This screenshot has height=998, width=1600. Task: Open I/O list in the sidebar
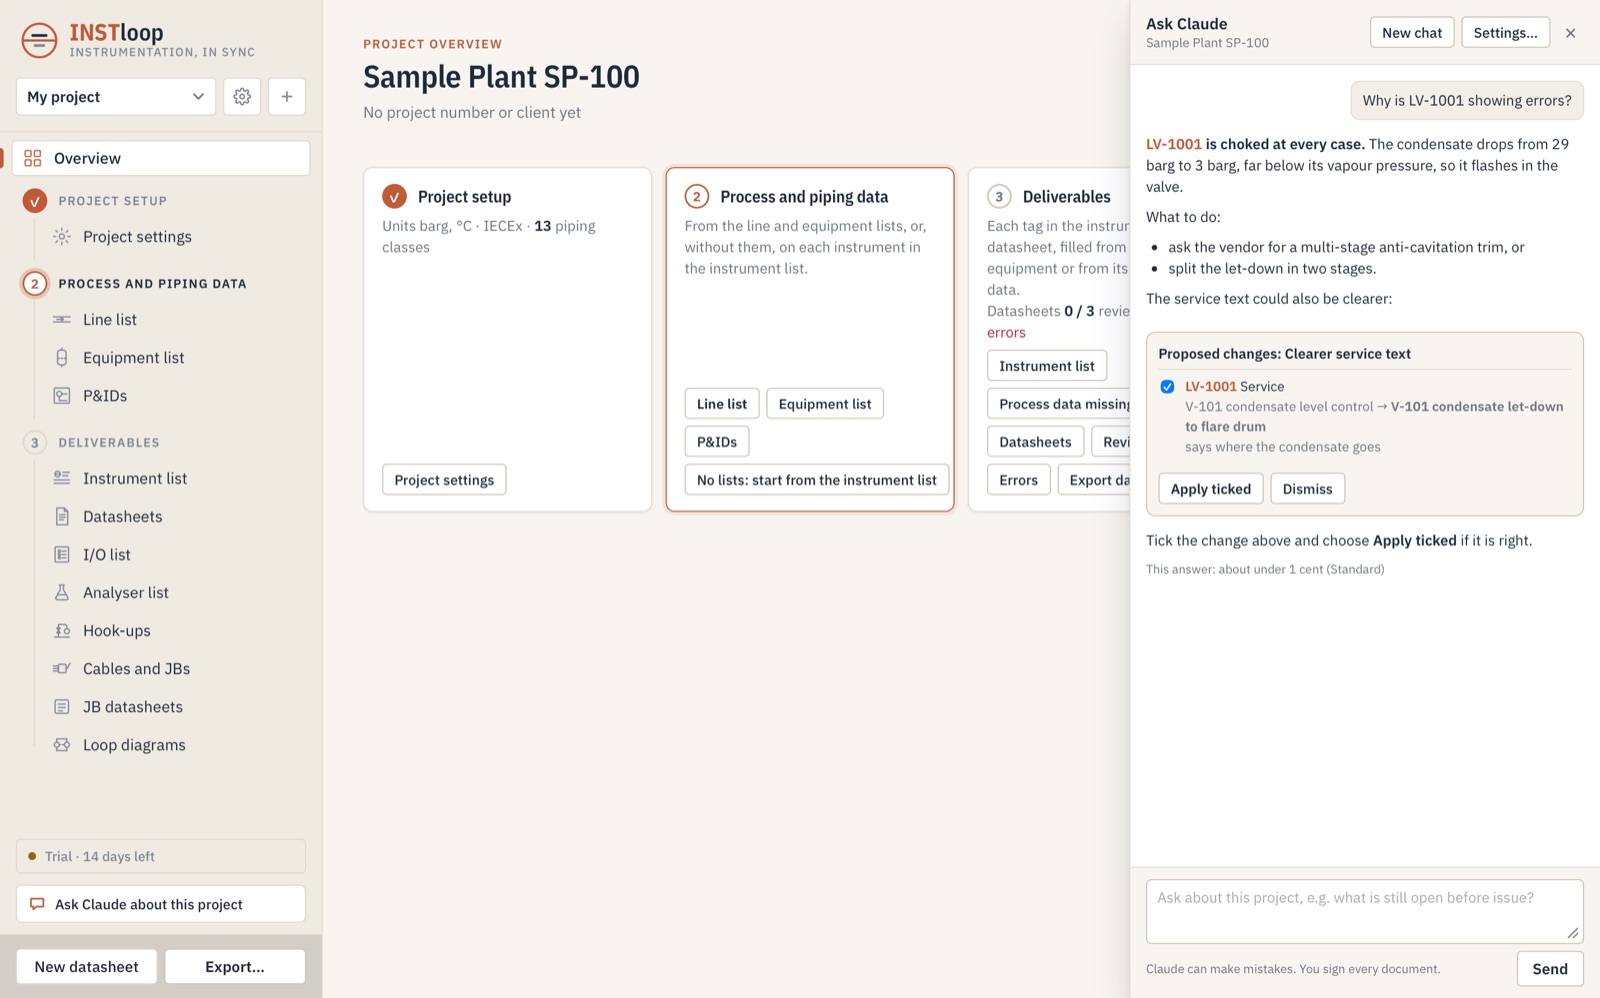[107, 555]
